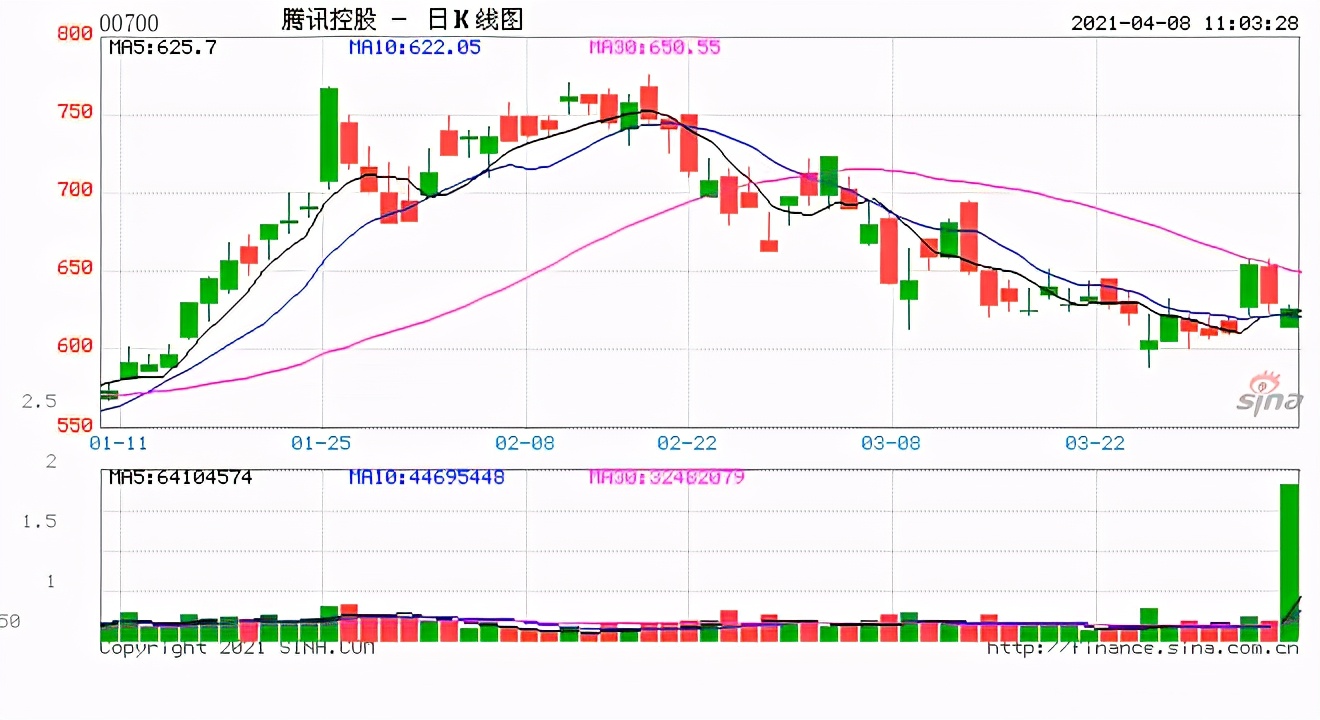This screenshot has width=1320, height=720.
Task: Click the volume axis label 2
Action: [x=51, y=462]
